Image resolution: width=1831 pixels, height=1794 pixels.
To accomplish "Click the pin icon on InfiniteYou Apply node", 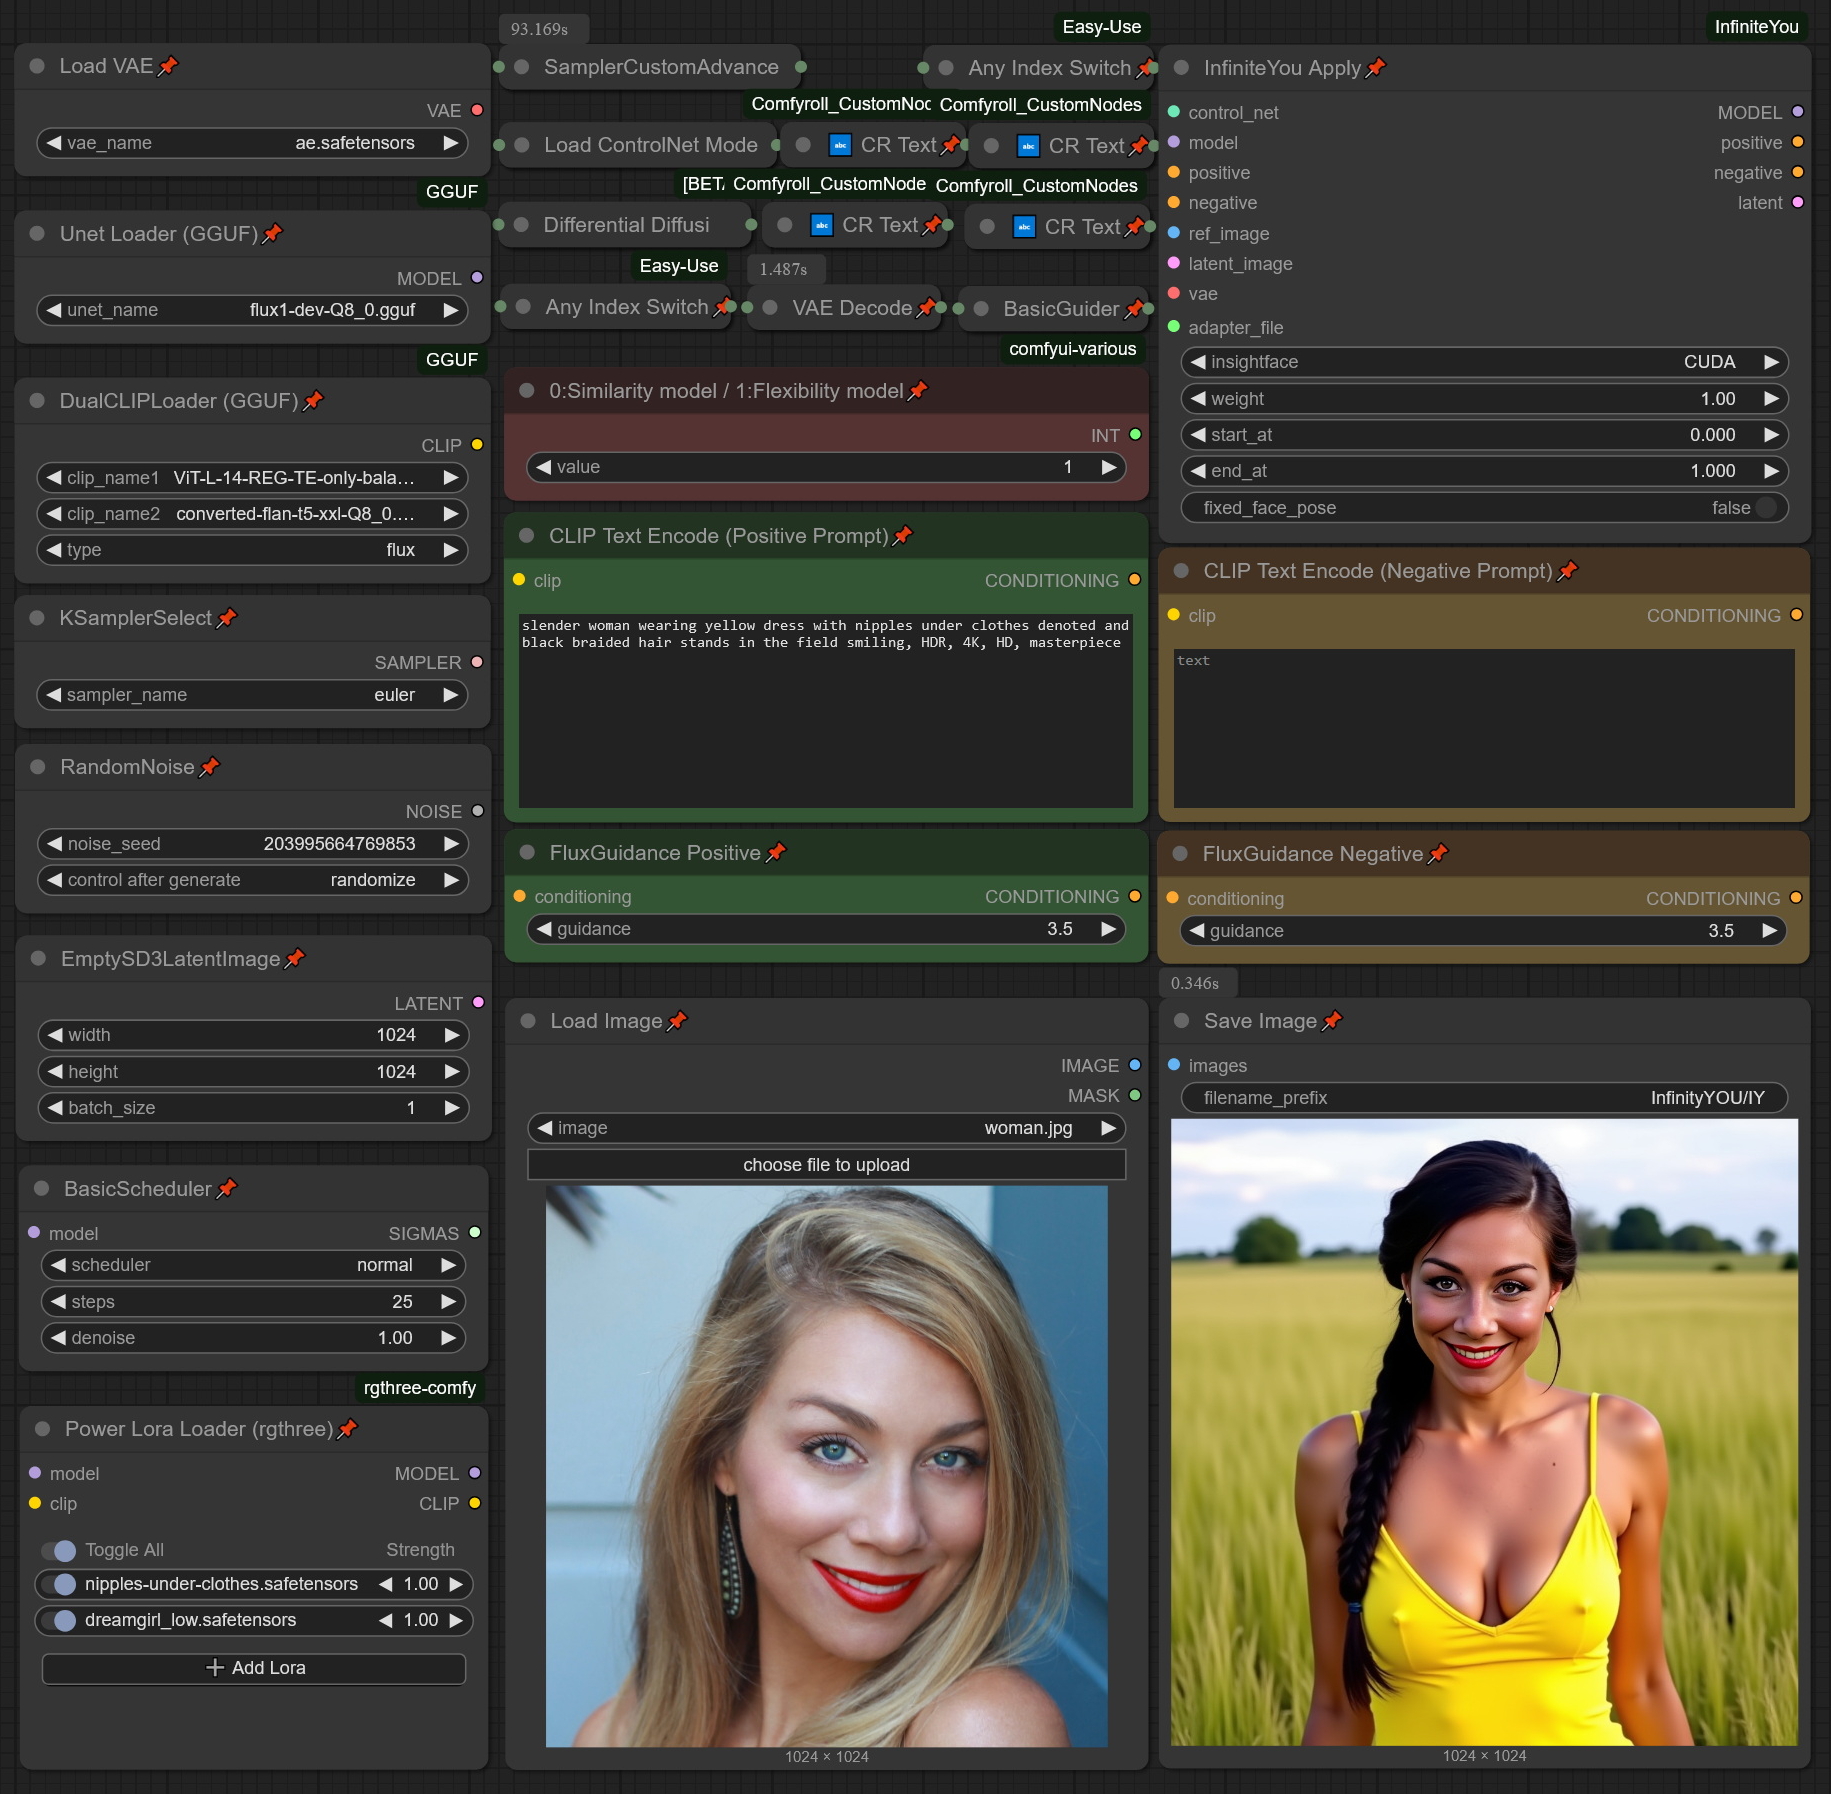I will (x=1376, y=68).
